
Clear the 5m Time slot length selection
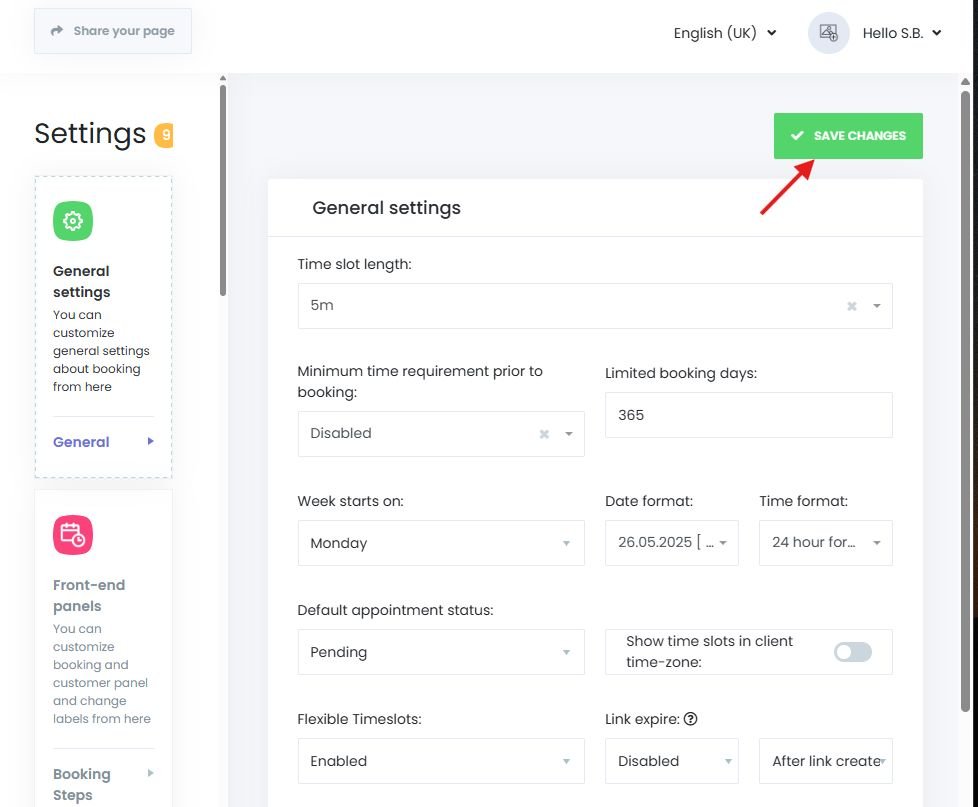click(852, 306)
